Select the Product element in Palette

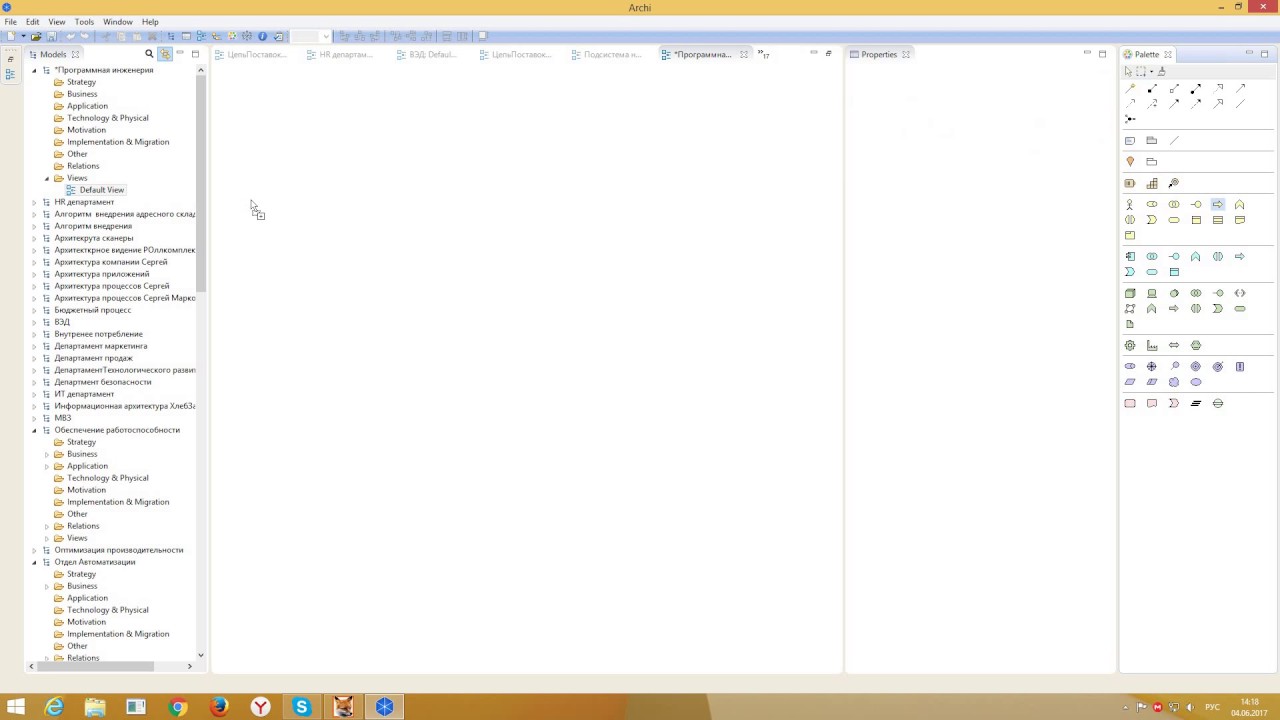coord(1130,236)
